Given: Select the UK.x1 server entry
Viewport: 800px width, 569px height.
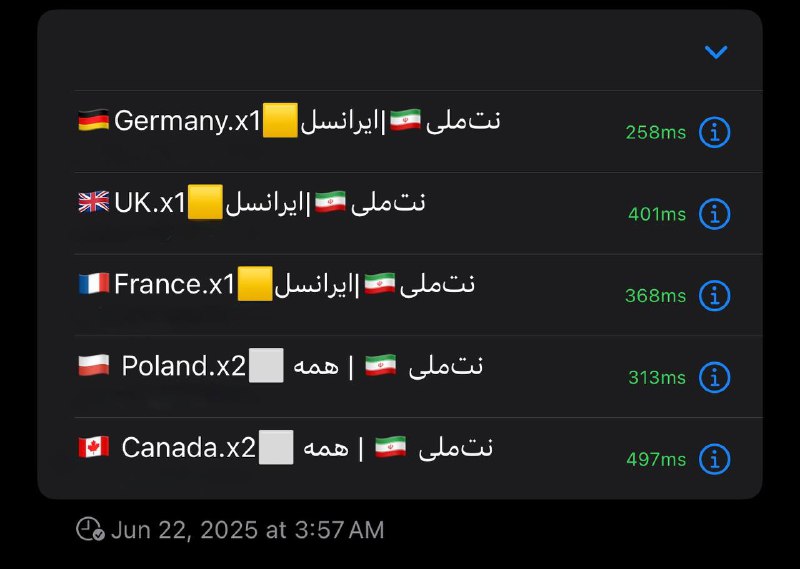Looking at the screenshot, I should coord(418,213).
